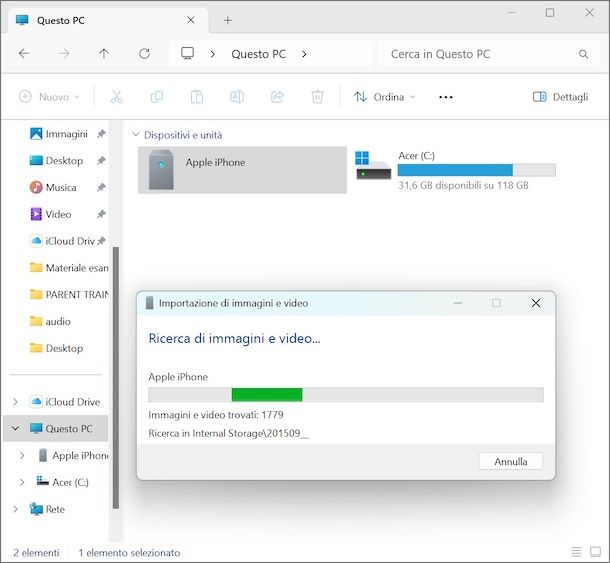Select Acer (C:) in navigation tree
610x563 pixels.
click(x=62, y=482)
